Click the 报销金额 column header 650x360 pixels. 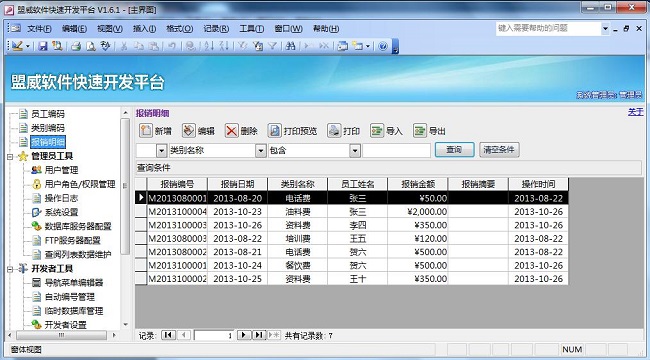pyautogui.click(x=417, y=184)
